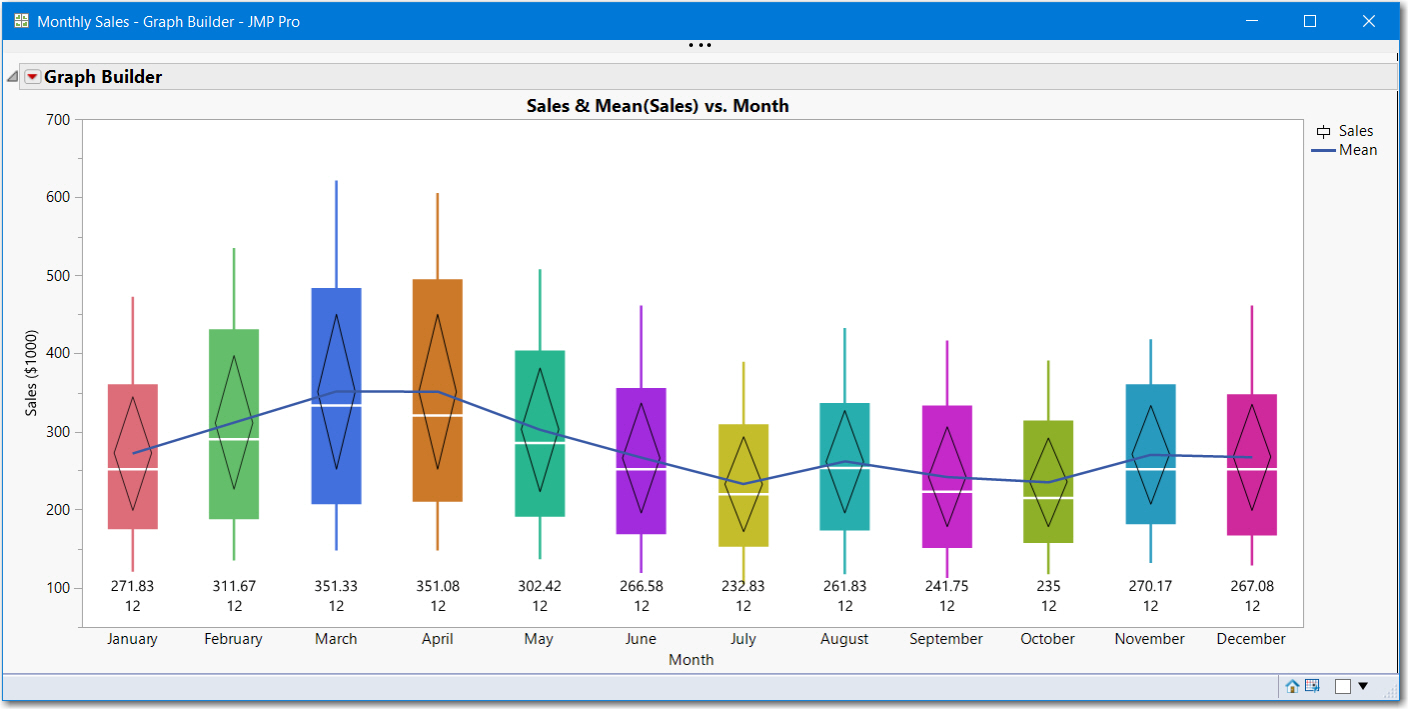This screenshot has width=1408, height=709.
Task: Click the July mean diamond marker
Action: pyautogui.click(x=743, y=484)
